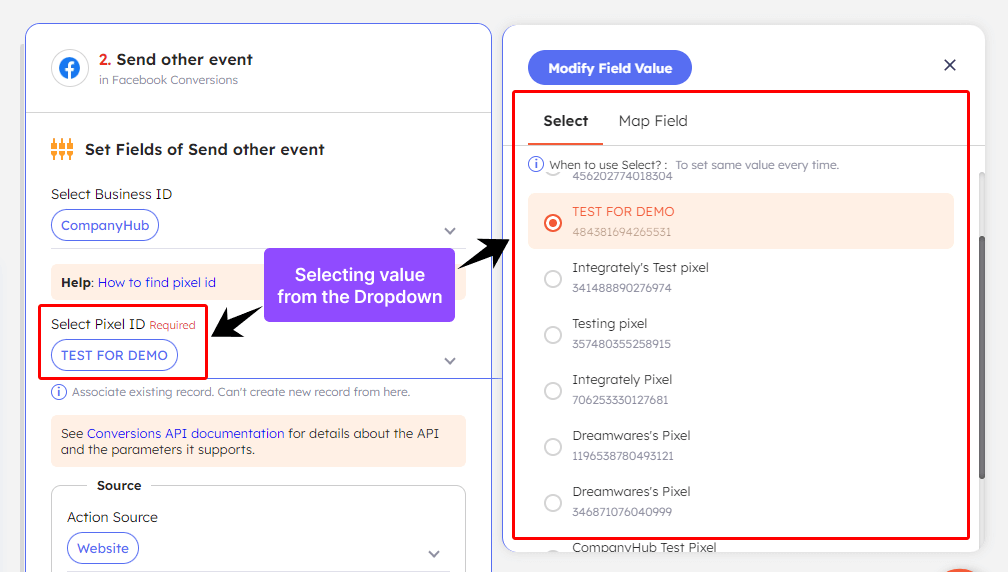Open 'How to find pixel id' link
This screenshot has width=1008, height=572.
[156, 283]
